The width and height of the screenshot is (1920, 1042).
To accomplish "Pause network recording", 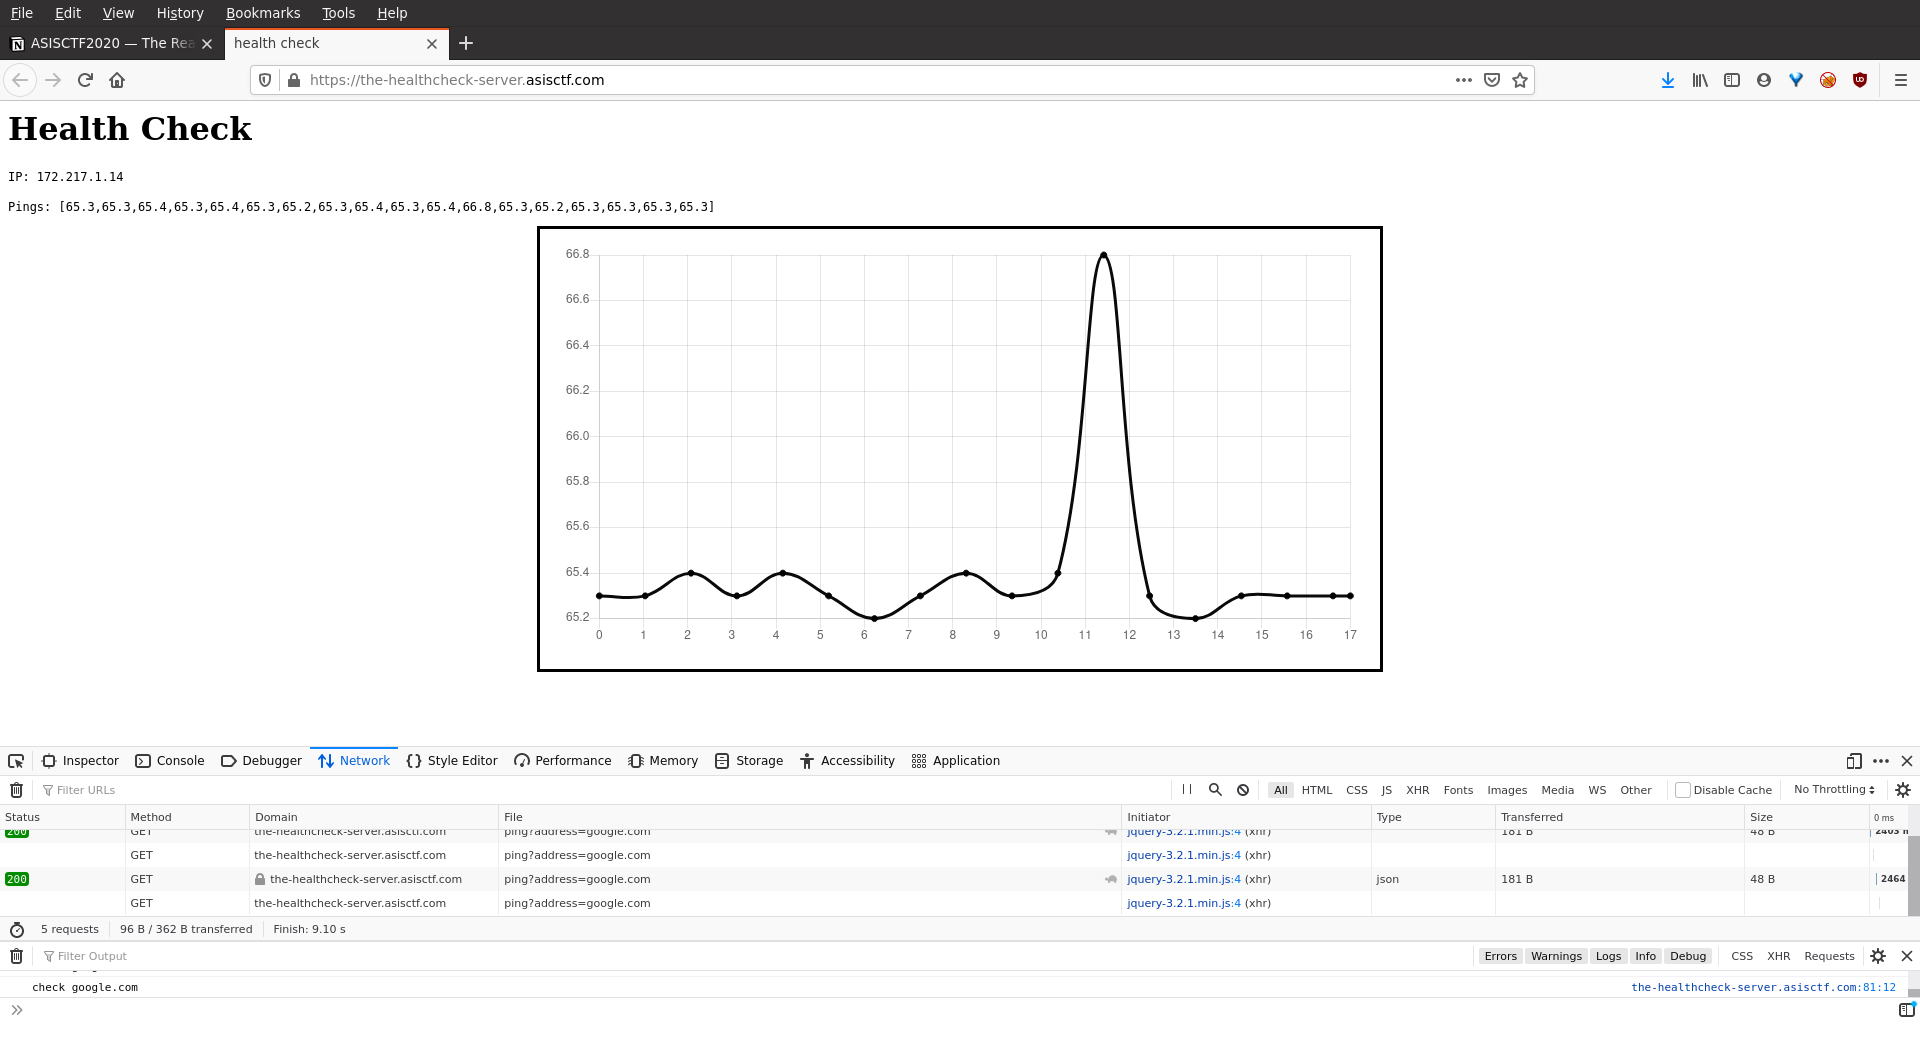I will click(x=1187, y=790).
